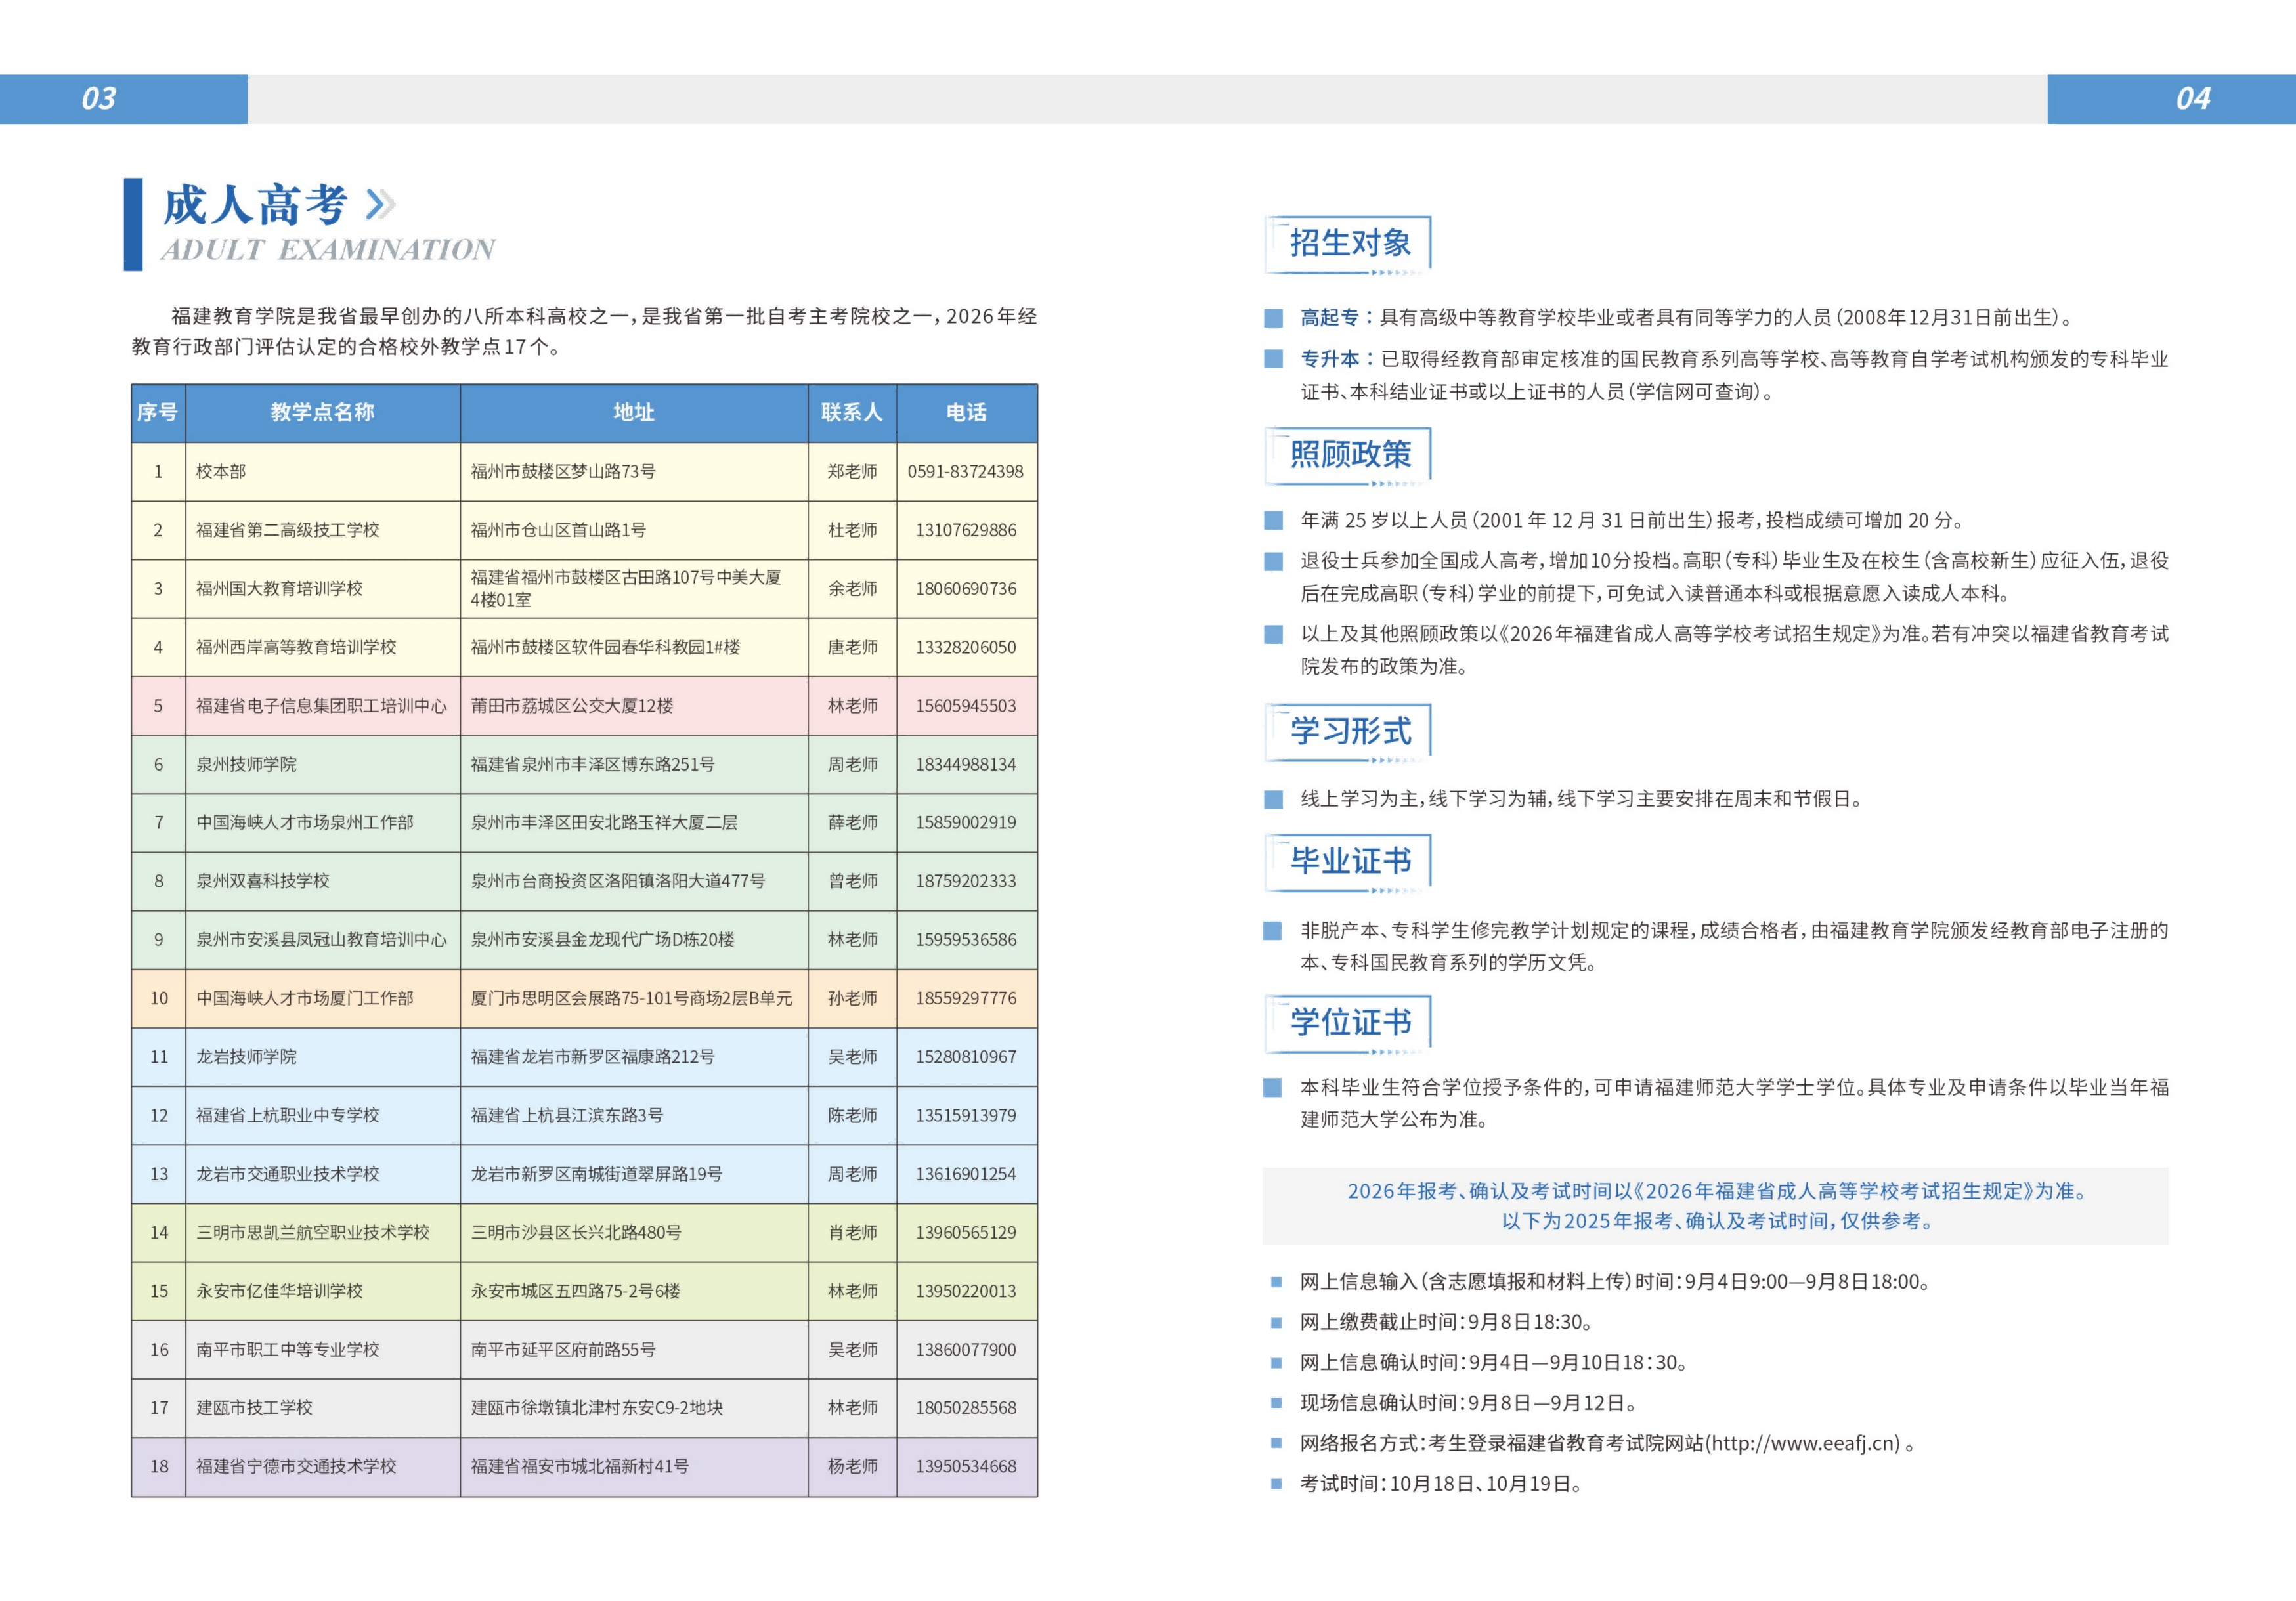Click address 南平市延平区府前路55号
The height and width of the screenshot is (1601, 2296).
coord(563,1350)
